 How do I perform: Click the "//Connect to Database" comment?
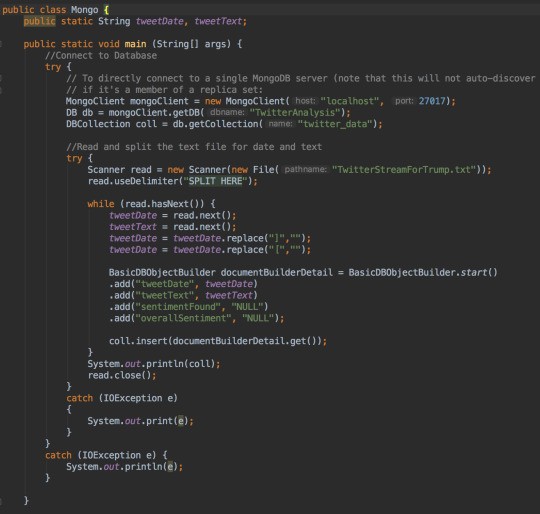pos(101,55)
